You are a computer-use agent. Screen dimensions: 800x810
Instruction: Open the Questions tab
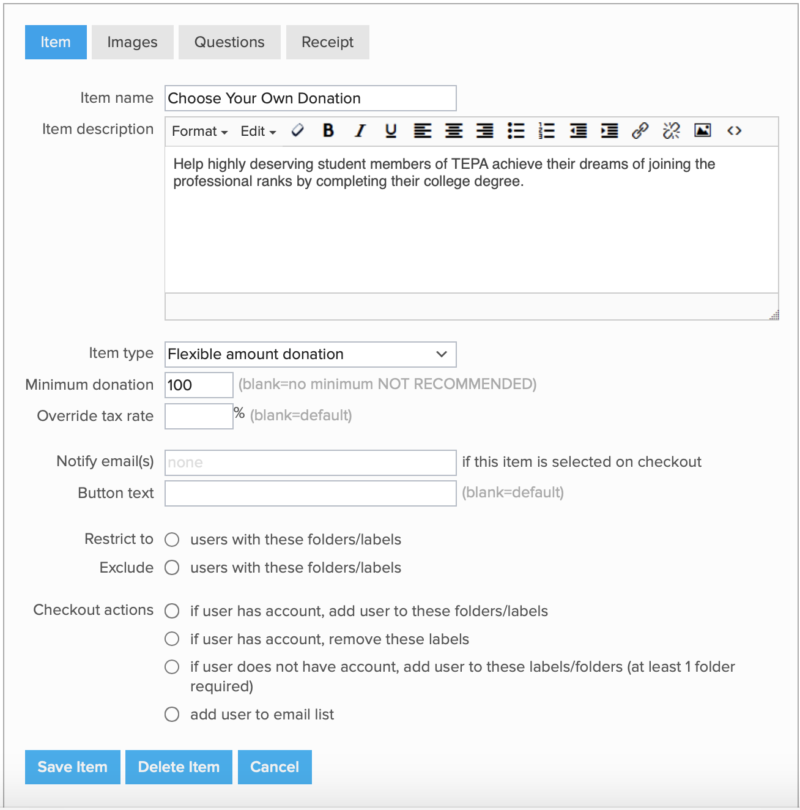229,42
